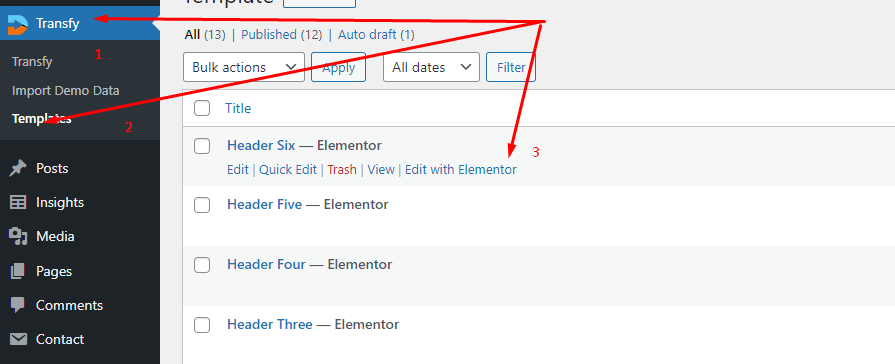Click the Apply button
The height and width of the screenshot is (364, 895).
click(x=338, y=67)
